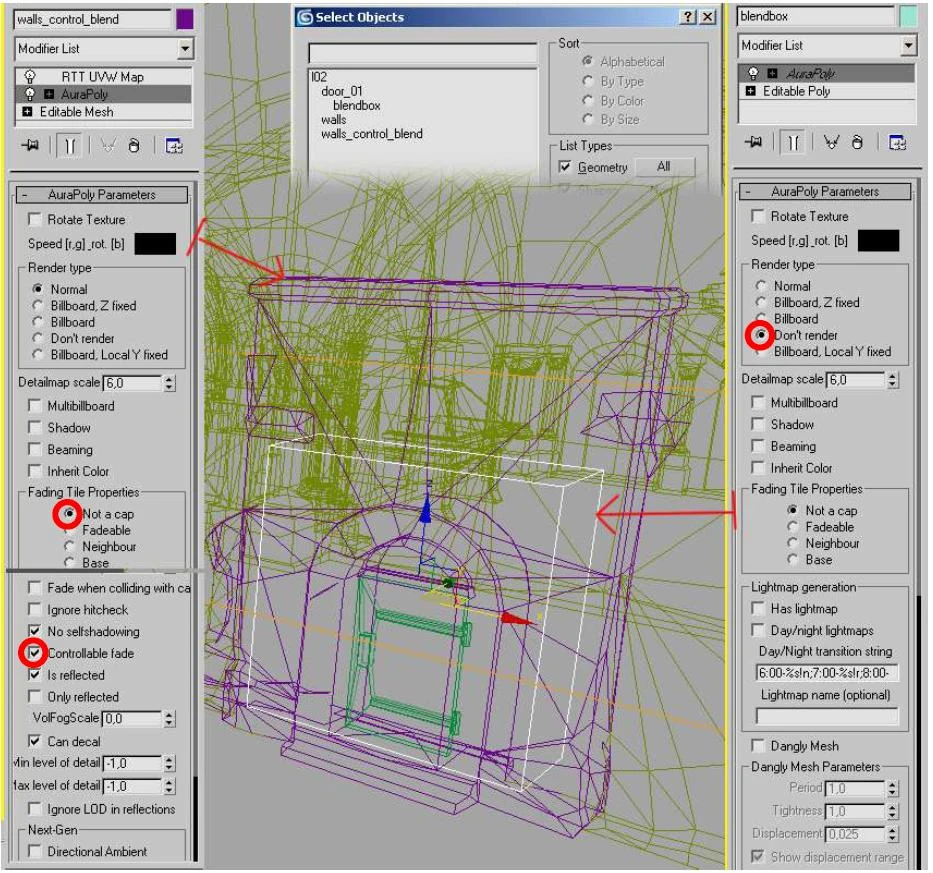
Task: Expand Editable Poly in blendbox stack
Action: point(751,91)
